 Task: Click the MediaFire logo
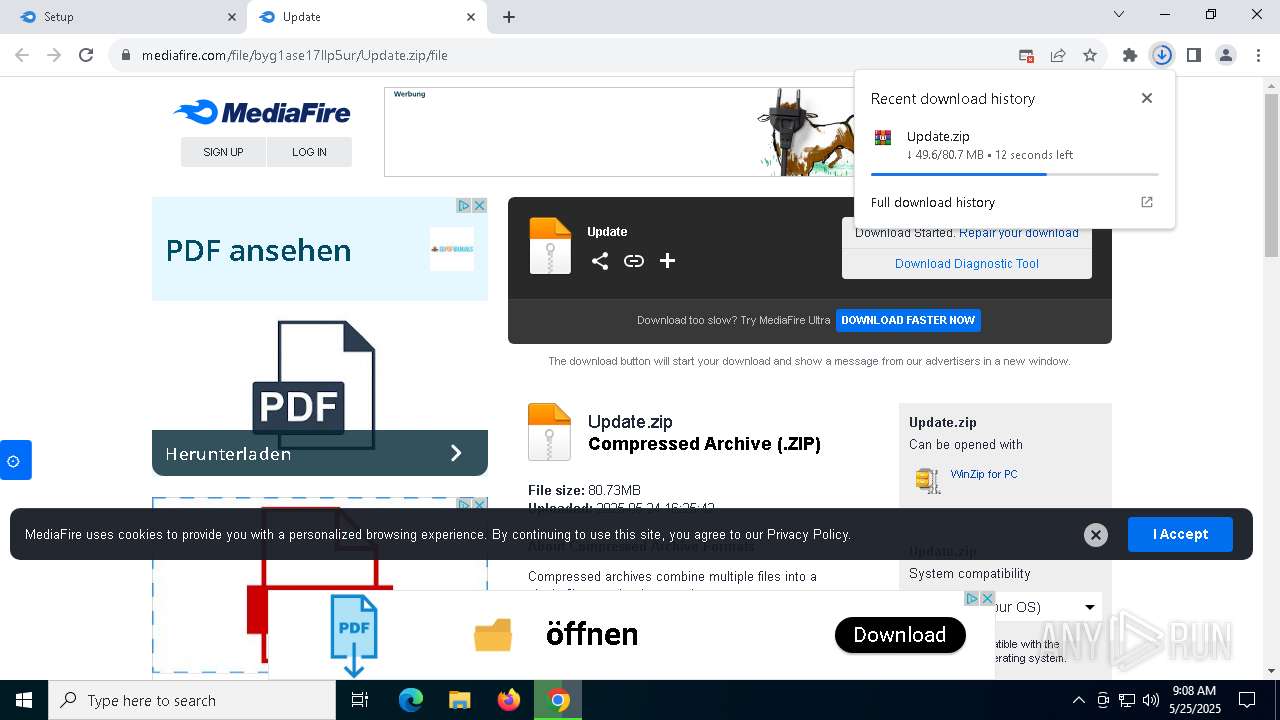point(262,112)
